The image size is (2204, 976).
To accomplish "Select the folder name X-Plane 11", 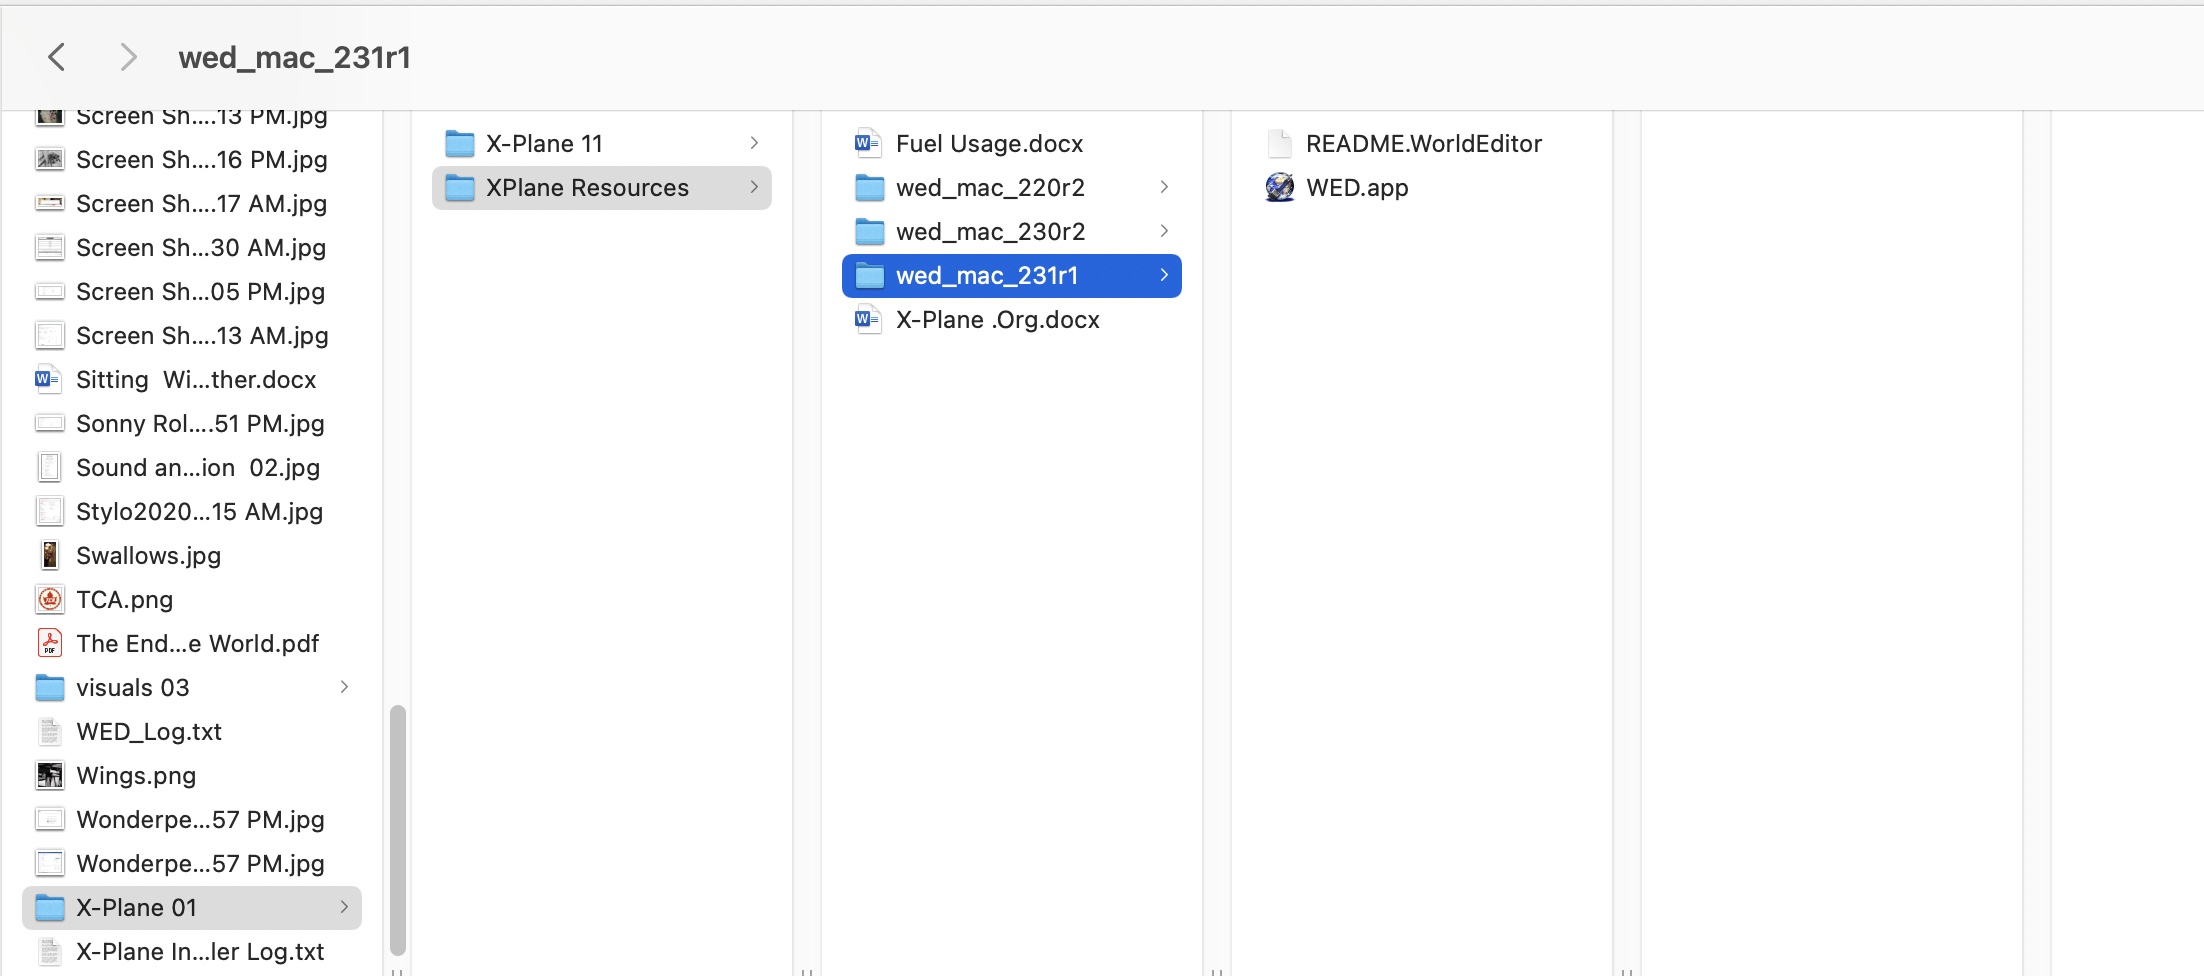I will (545, 143).
